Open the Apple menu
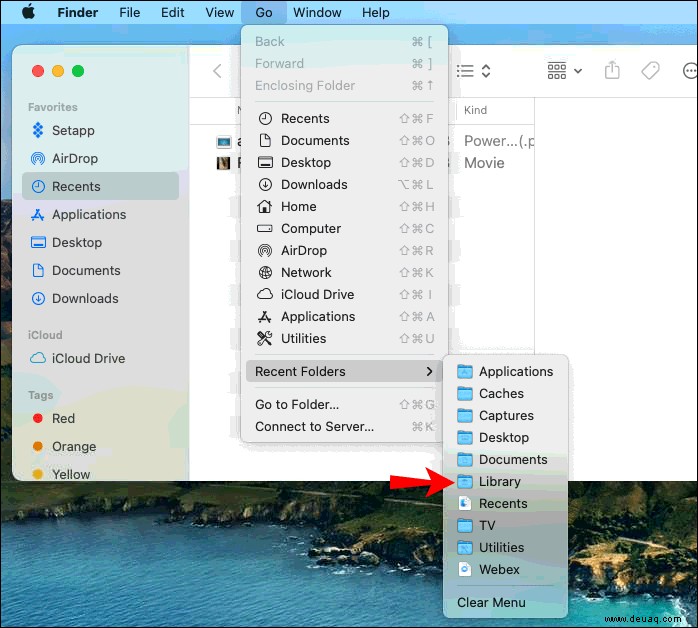The height and width of the screenshot is (628, 698). pyautogui.click(x=28, y=12)
